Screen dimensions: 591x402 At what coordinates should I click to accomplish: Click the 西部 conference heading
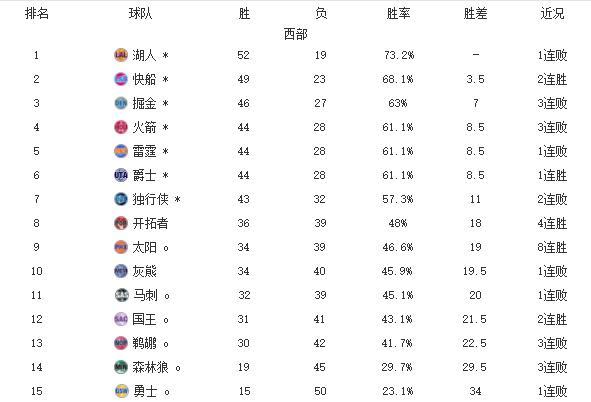296,34
